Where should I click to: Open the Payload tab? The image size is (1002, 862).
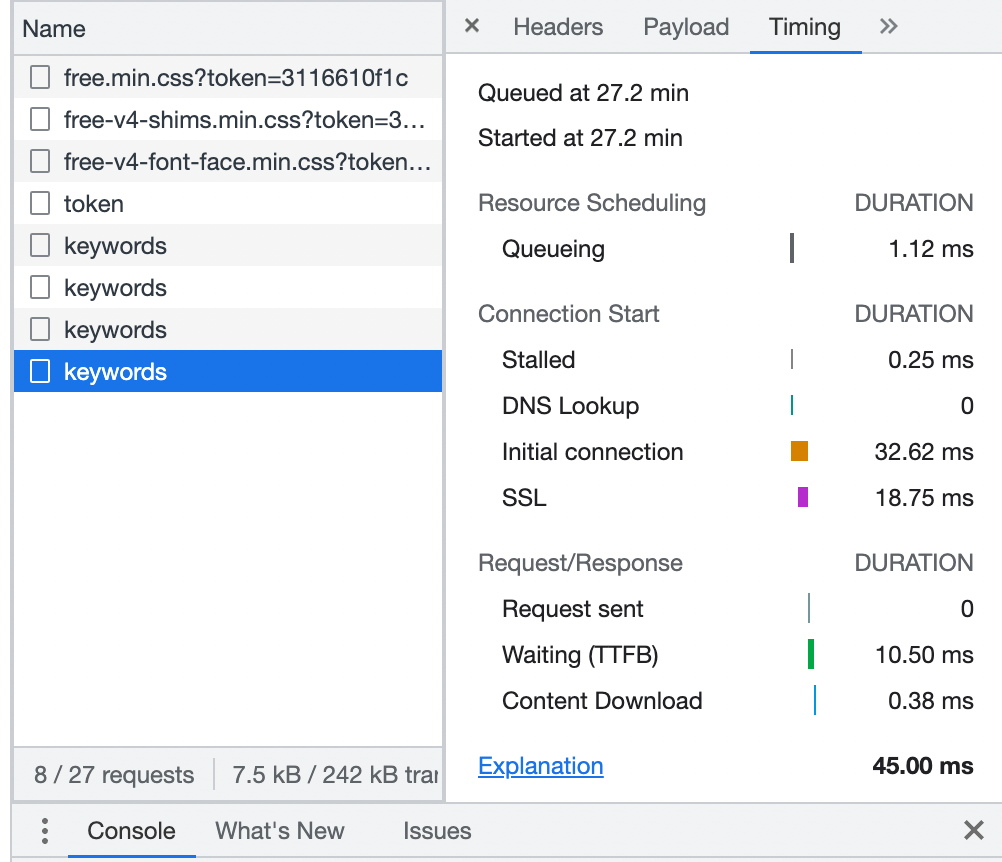686,27
